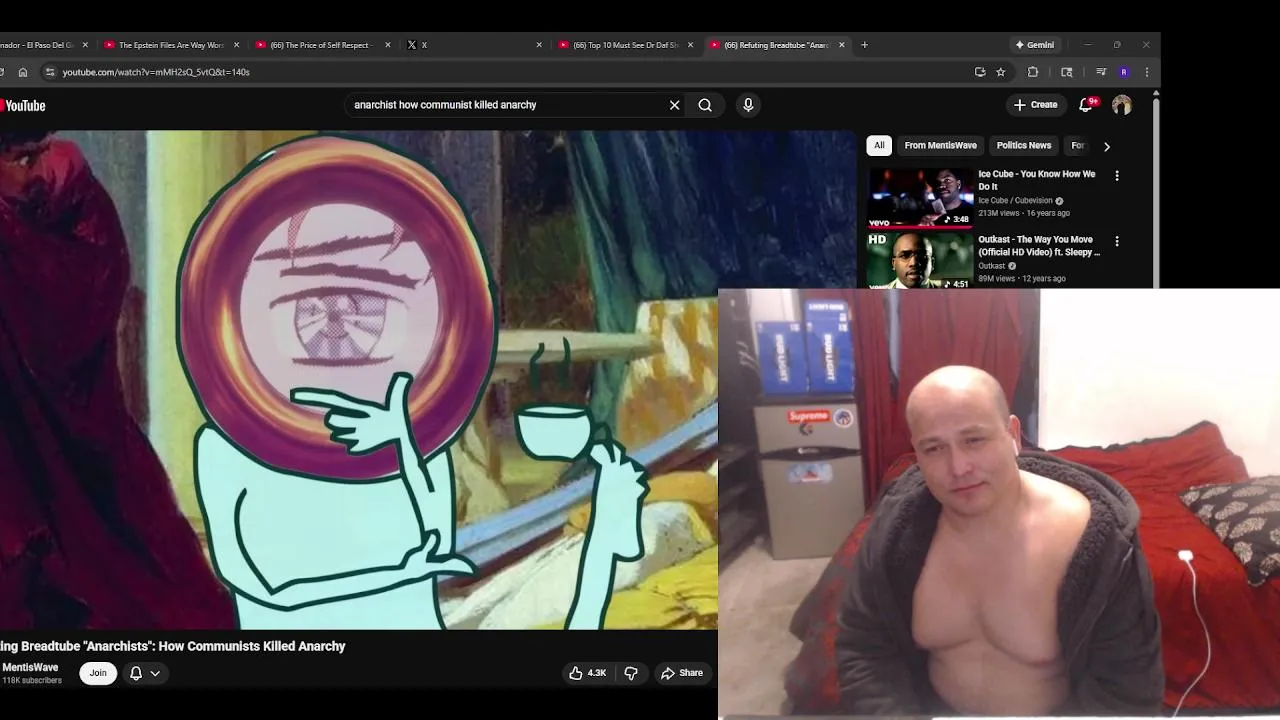This screenshot has height=720, width=1280.
Task: Open YouTube notifications bell
Action: click(1085, 104)
